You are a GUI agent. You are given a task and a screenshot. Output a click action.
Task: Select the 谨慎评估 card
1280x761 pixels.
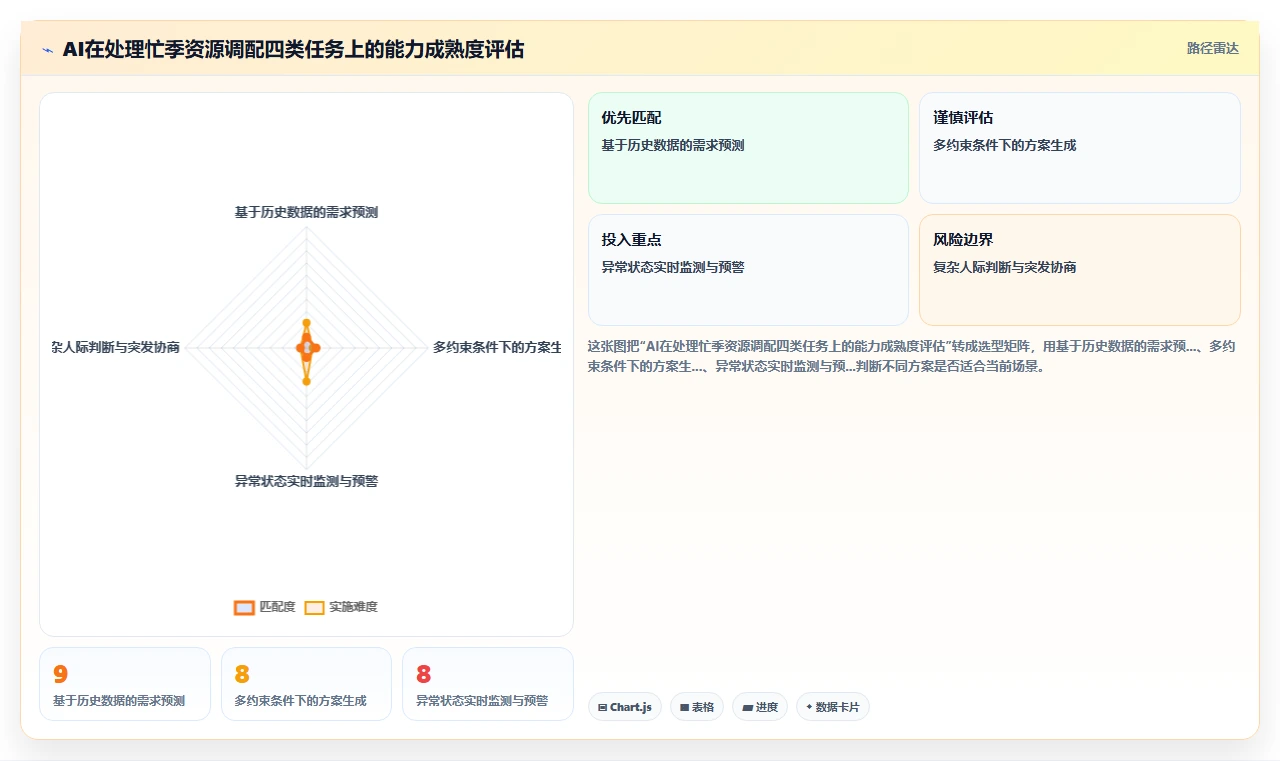[x=1080, y=148]
